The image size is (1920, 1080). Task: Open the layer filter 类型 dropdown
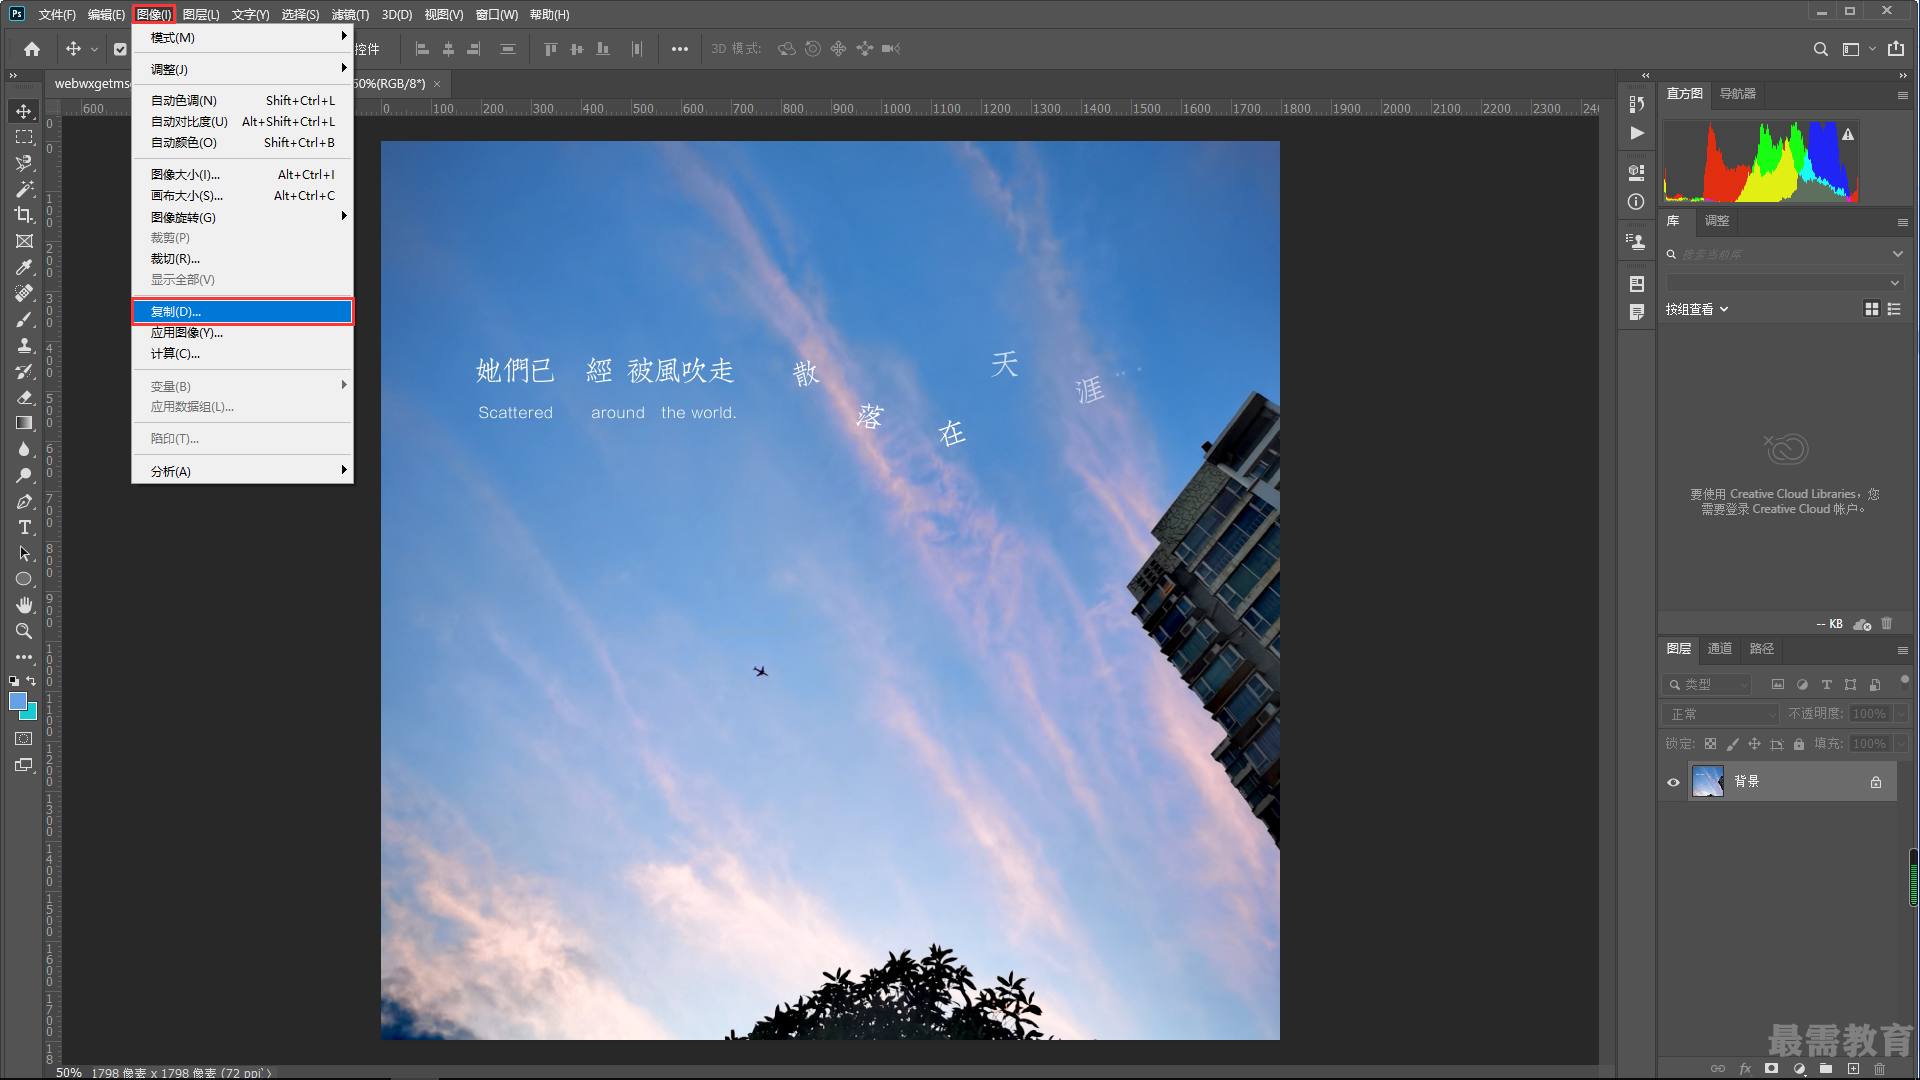tap(1707, 685)
